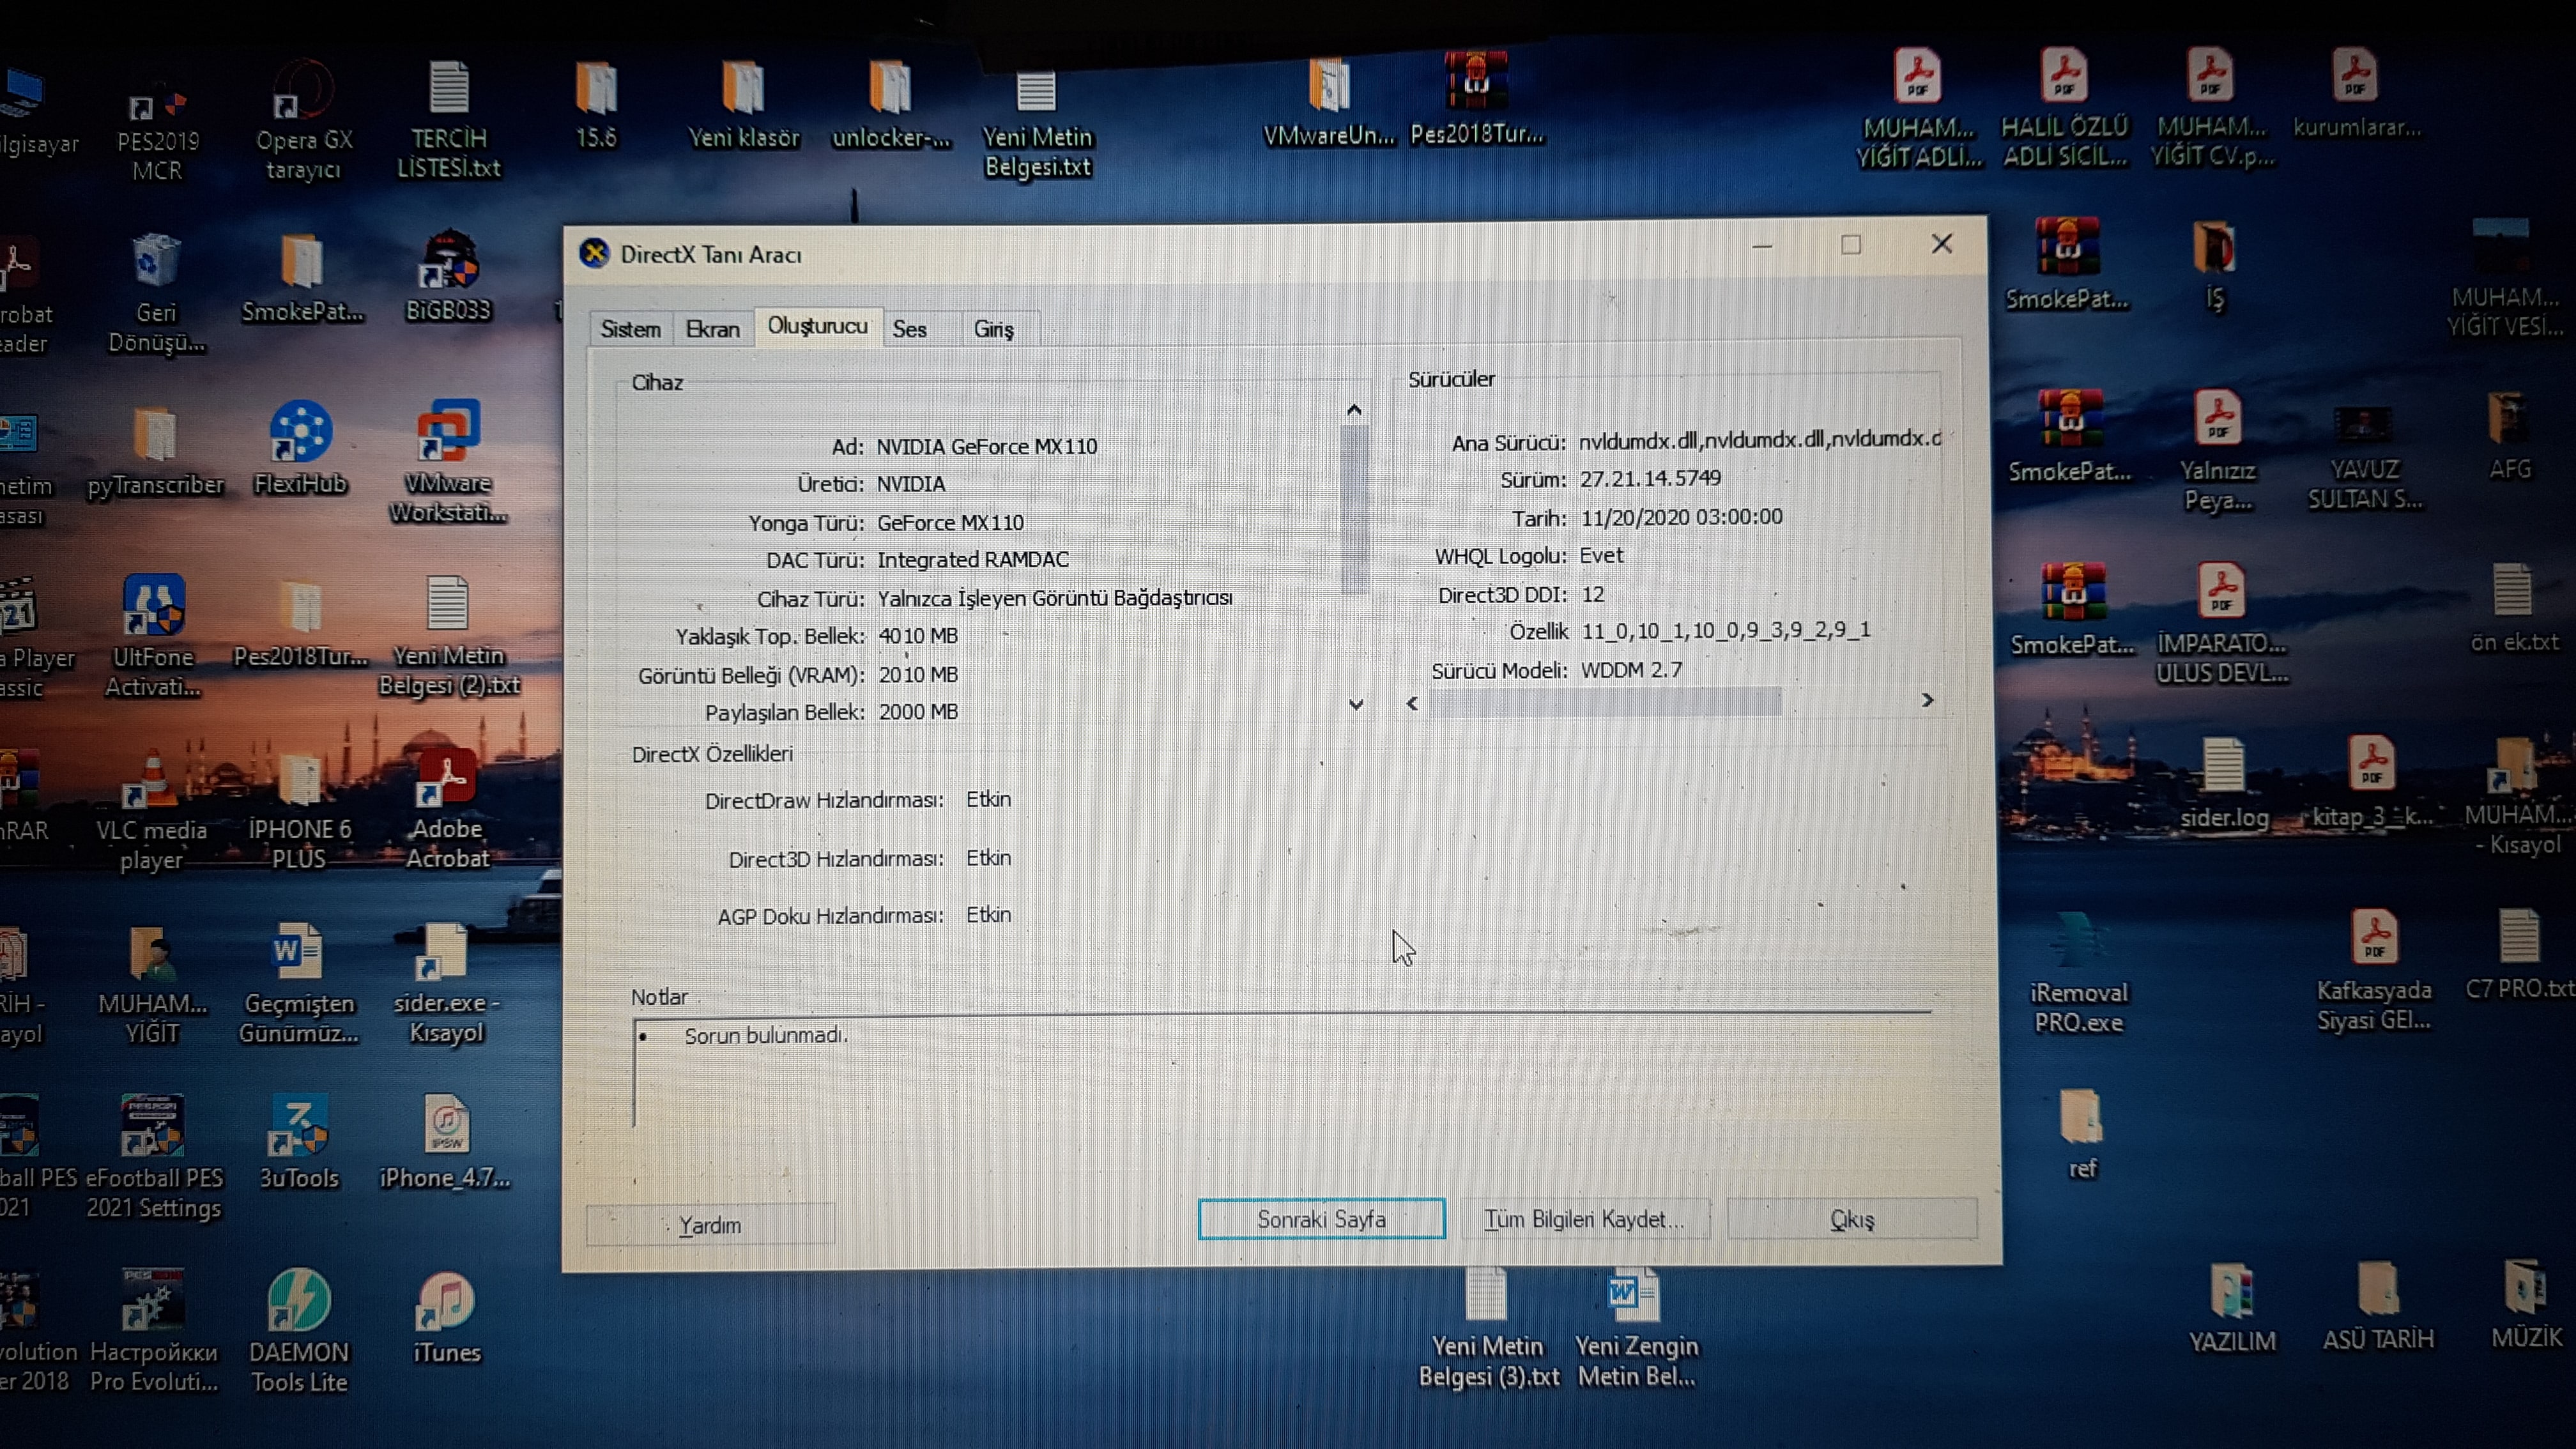Open the YAZILIM folder icon
2576x1449 pixels.
click(2232, 1308)
